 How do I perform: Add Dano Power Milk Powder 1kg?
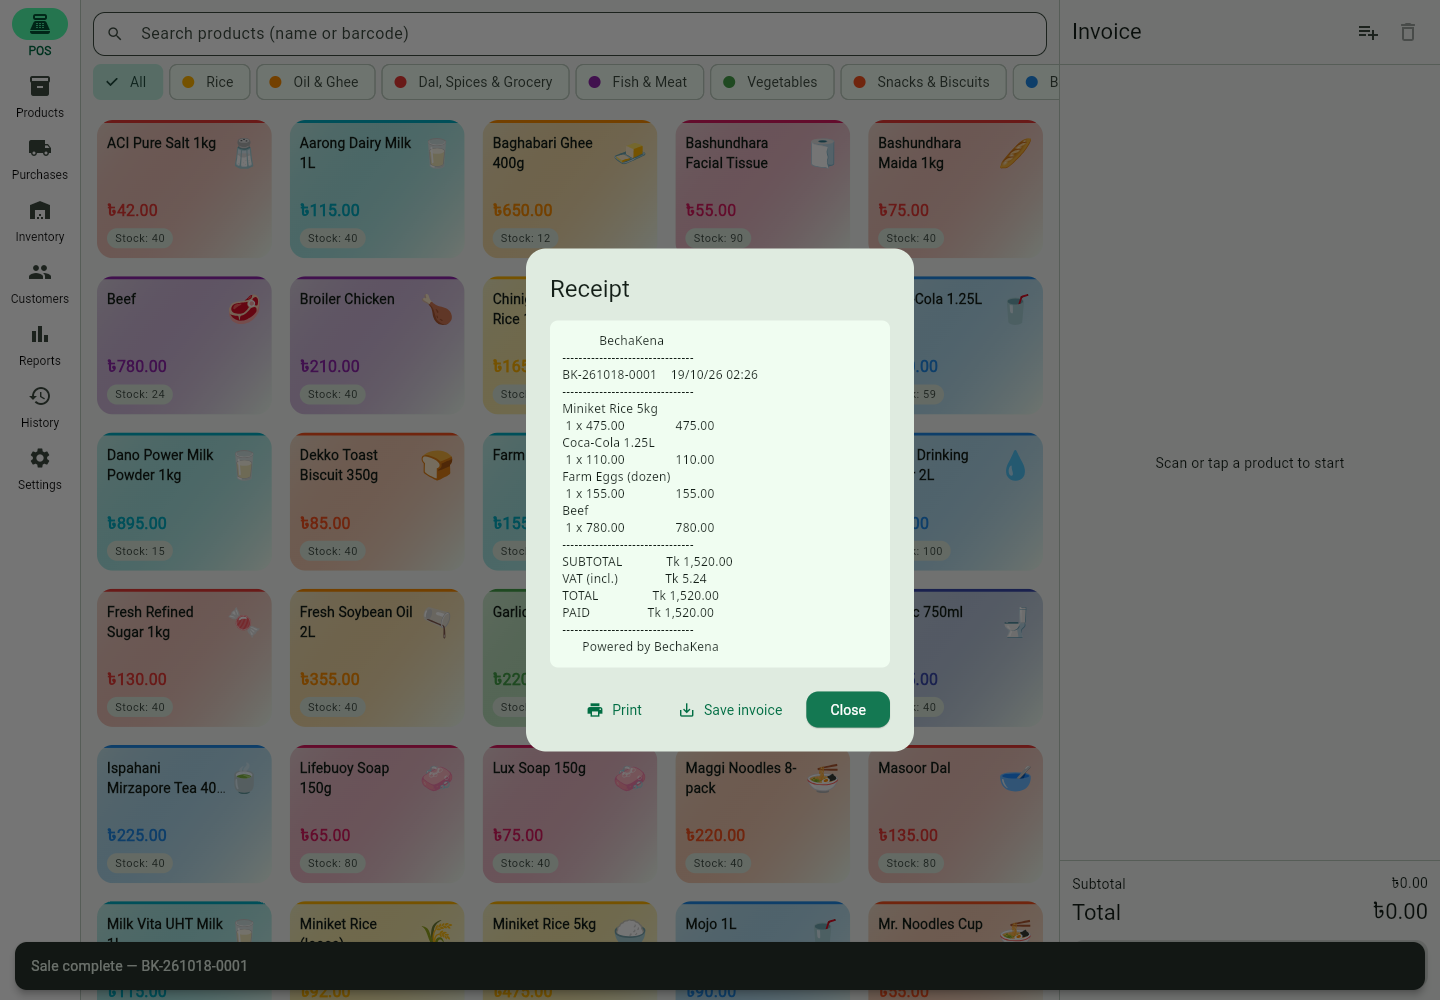(x=184, y=502)
